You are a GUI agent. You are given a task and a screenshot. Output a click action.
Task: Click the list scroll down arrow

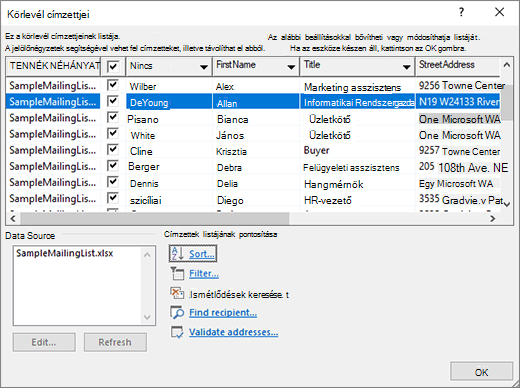[x=507, y=204]
